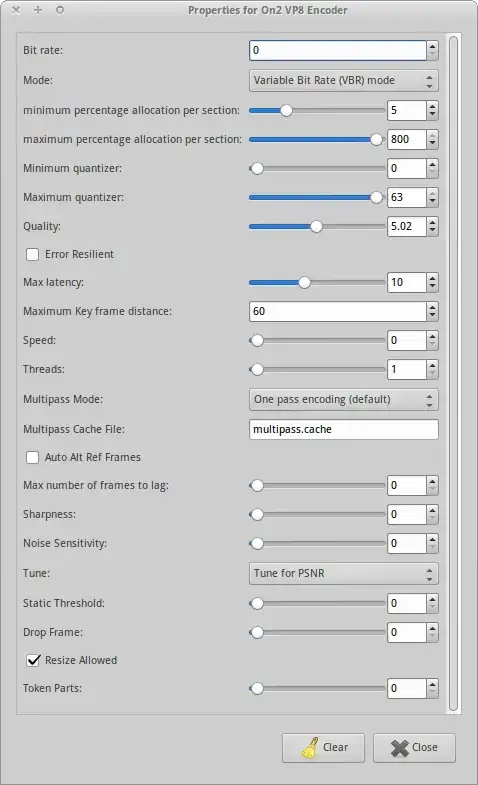Click the Maximum quantizer spin box value 63

[x=407, y=198]
